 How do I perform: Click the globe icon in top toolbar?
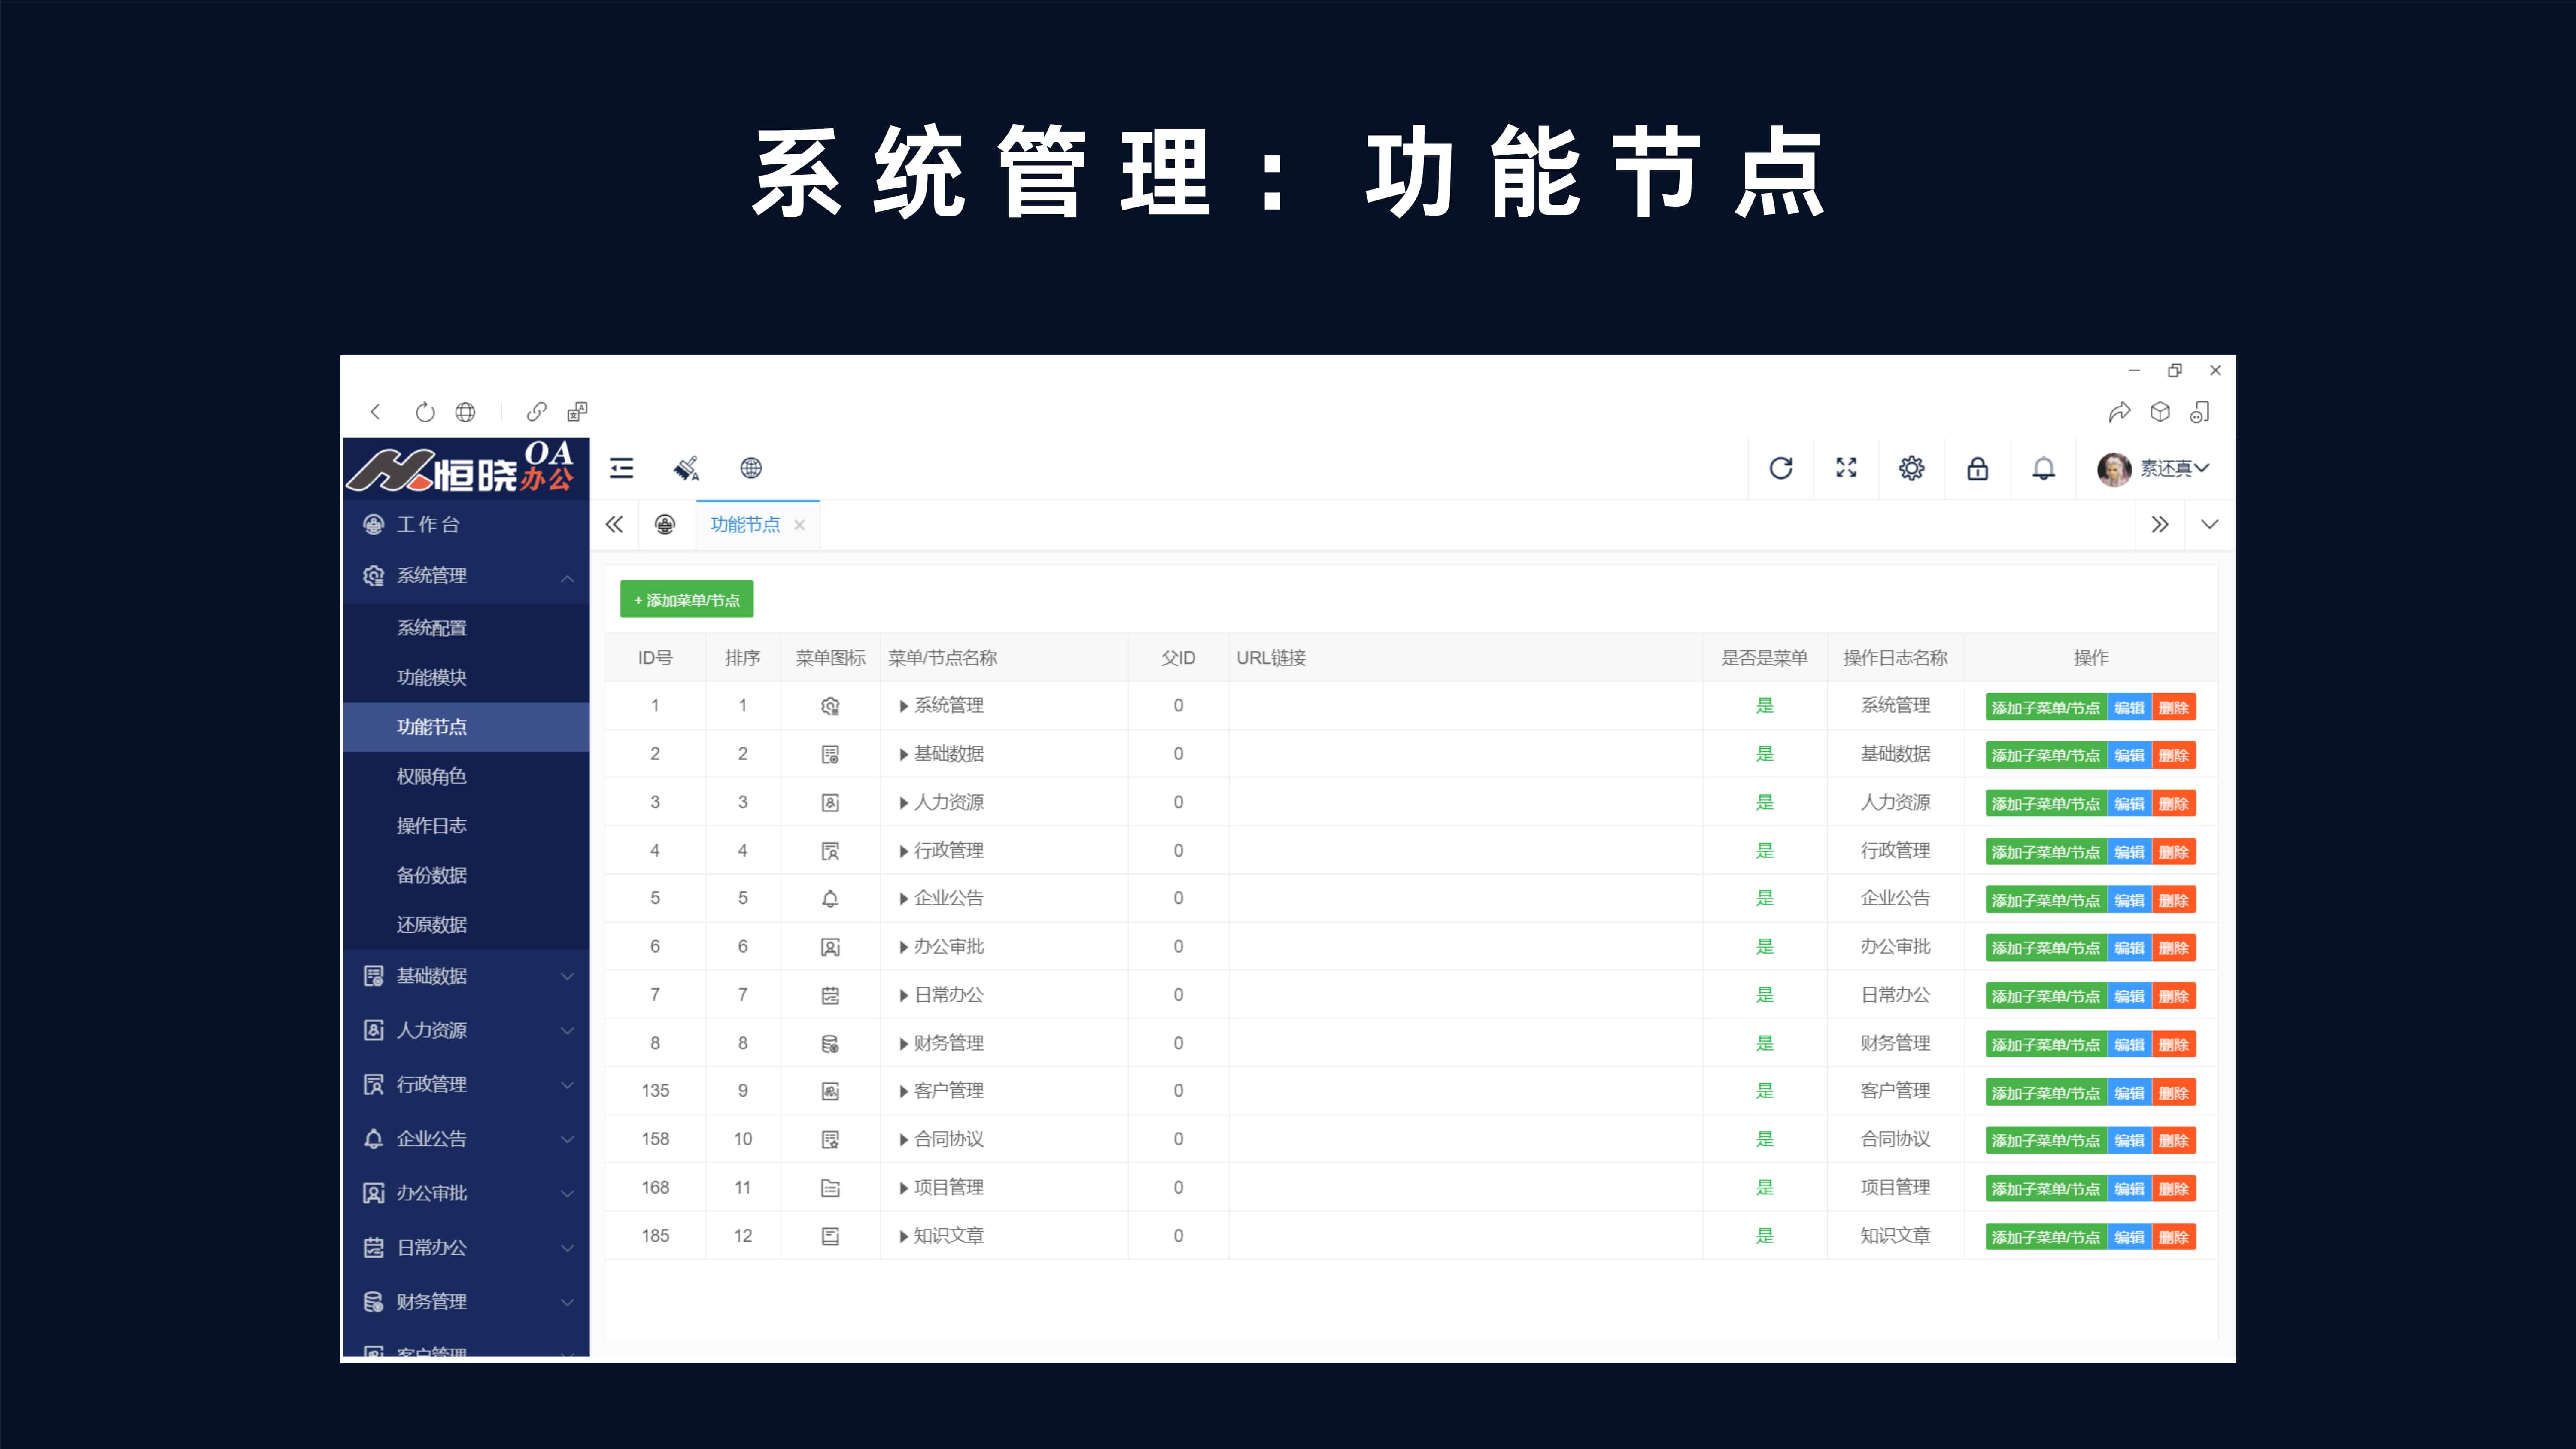pos(751,468)
